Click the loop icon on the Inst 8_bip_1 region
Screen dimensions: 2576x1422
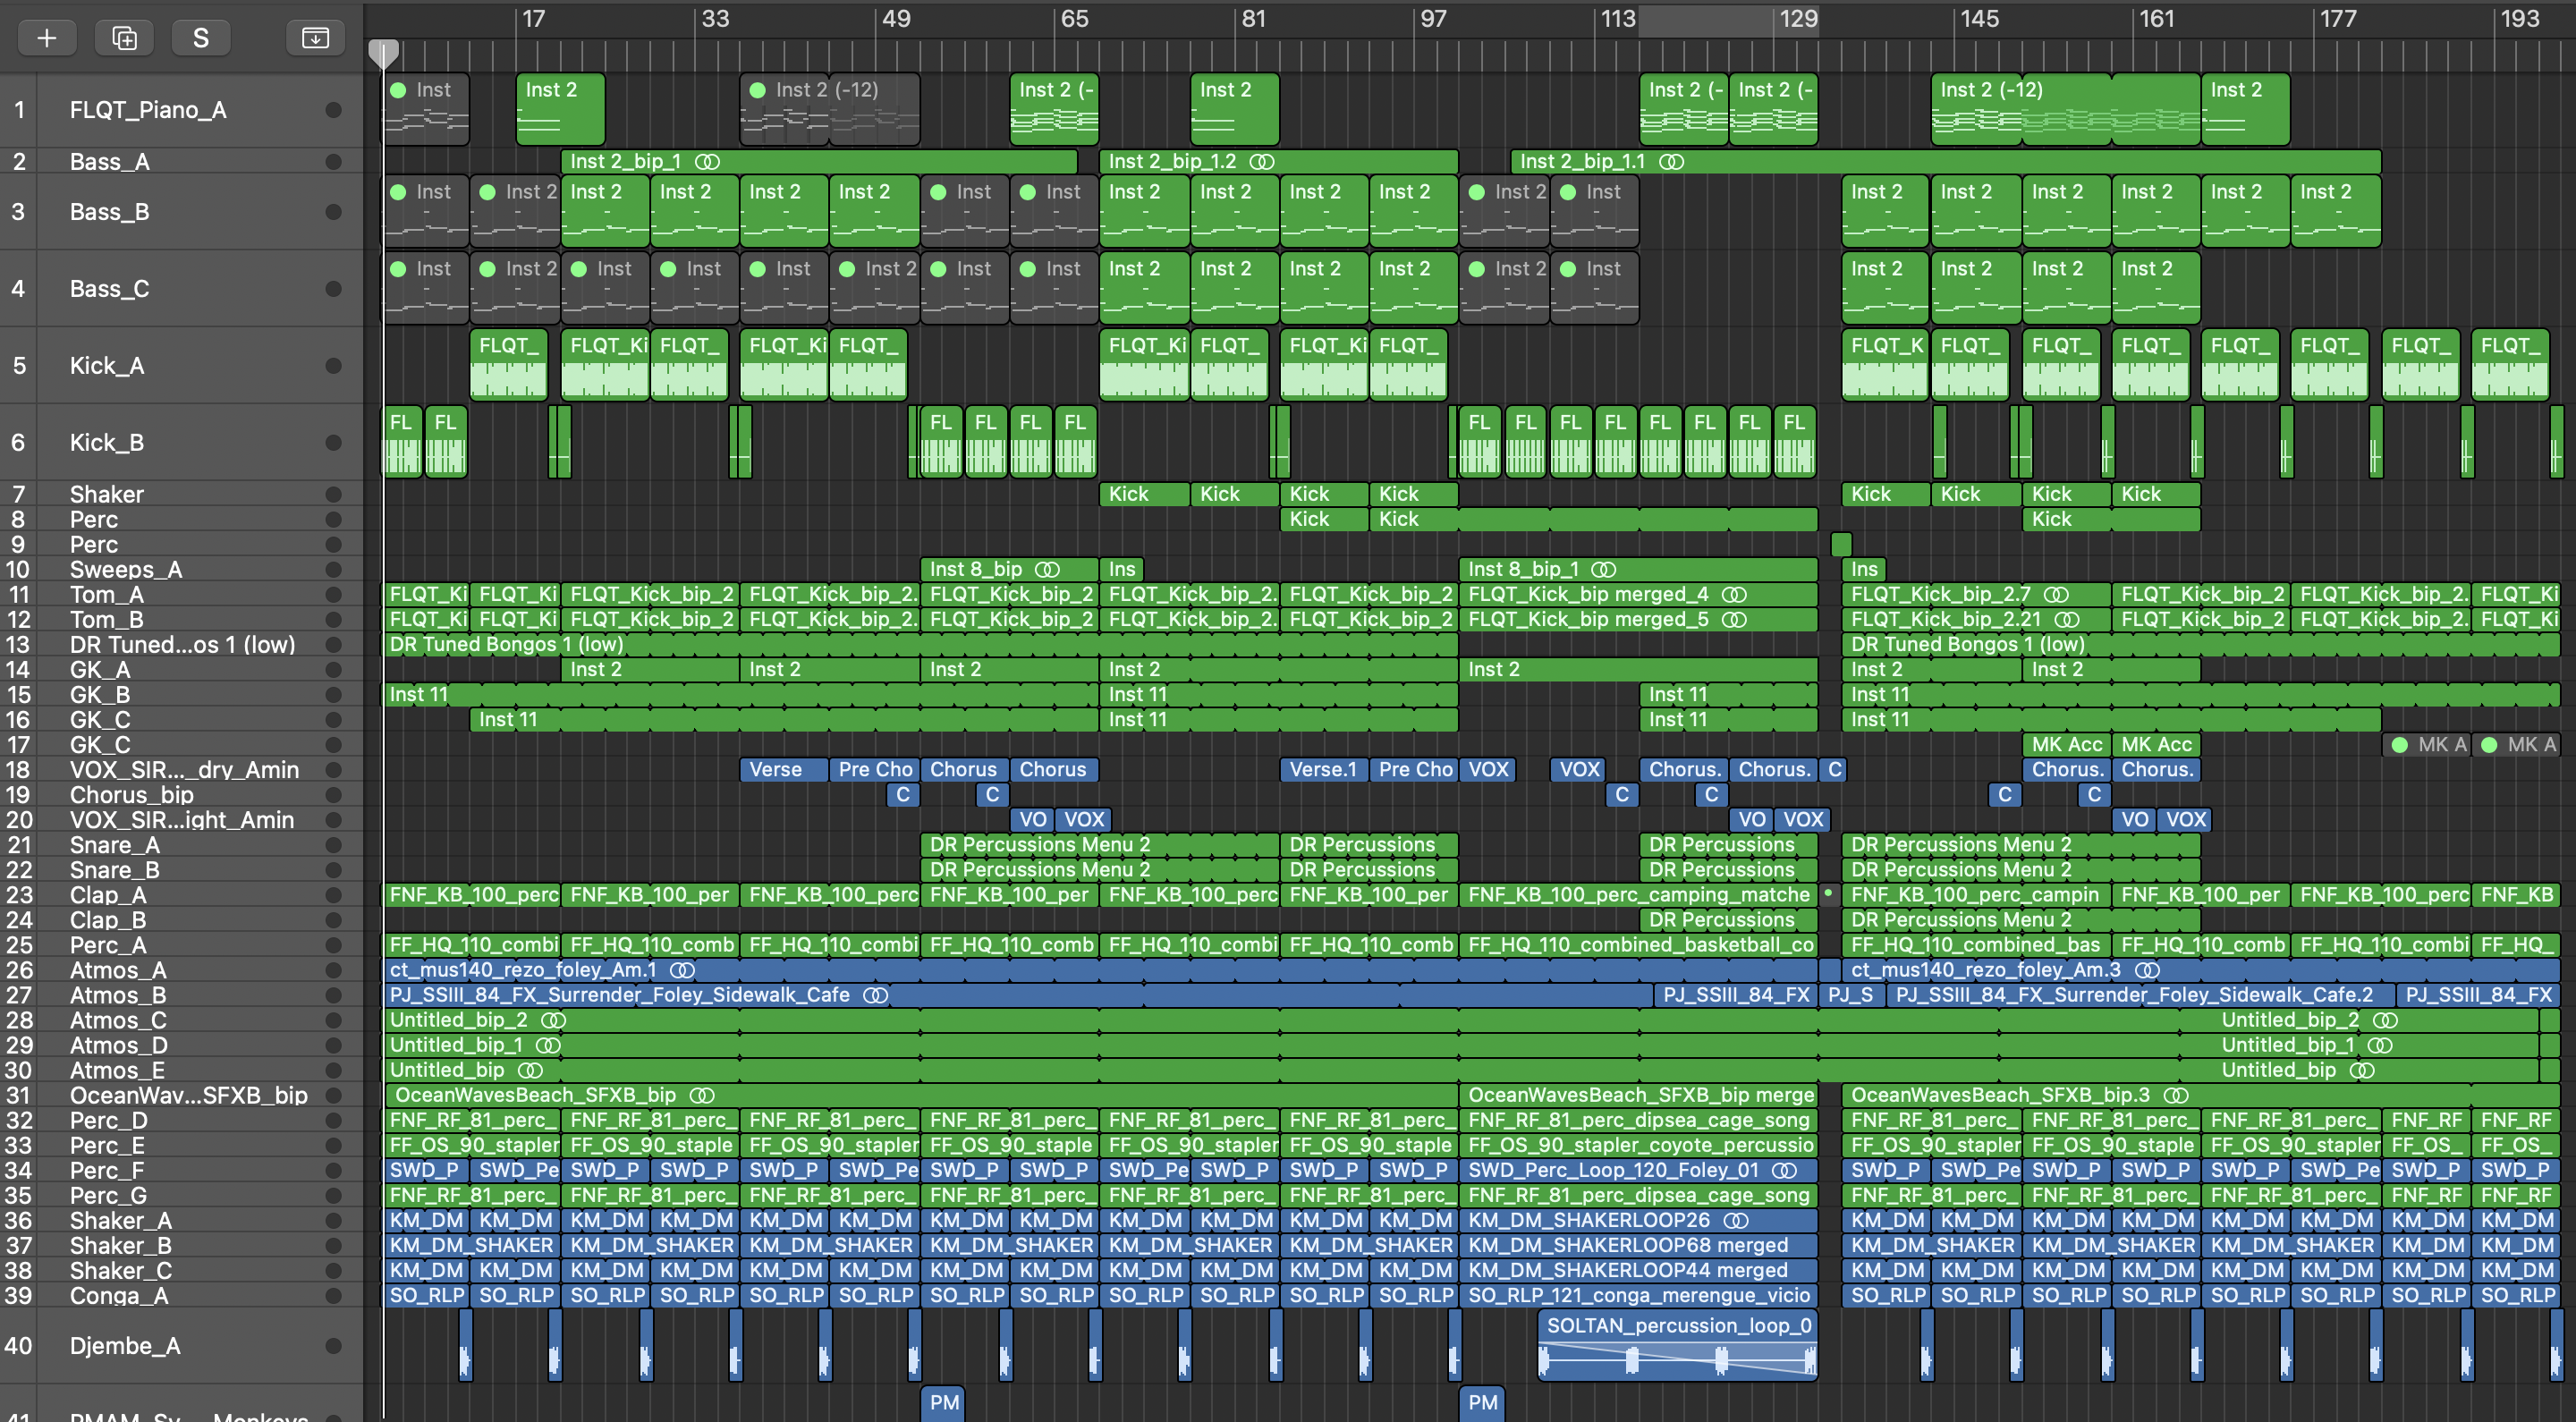pos(1603,569)
